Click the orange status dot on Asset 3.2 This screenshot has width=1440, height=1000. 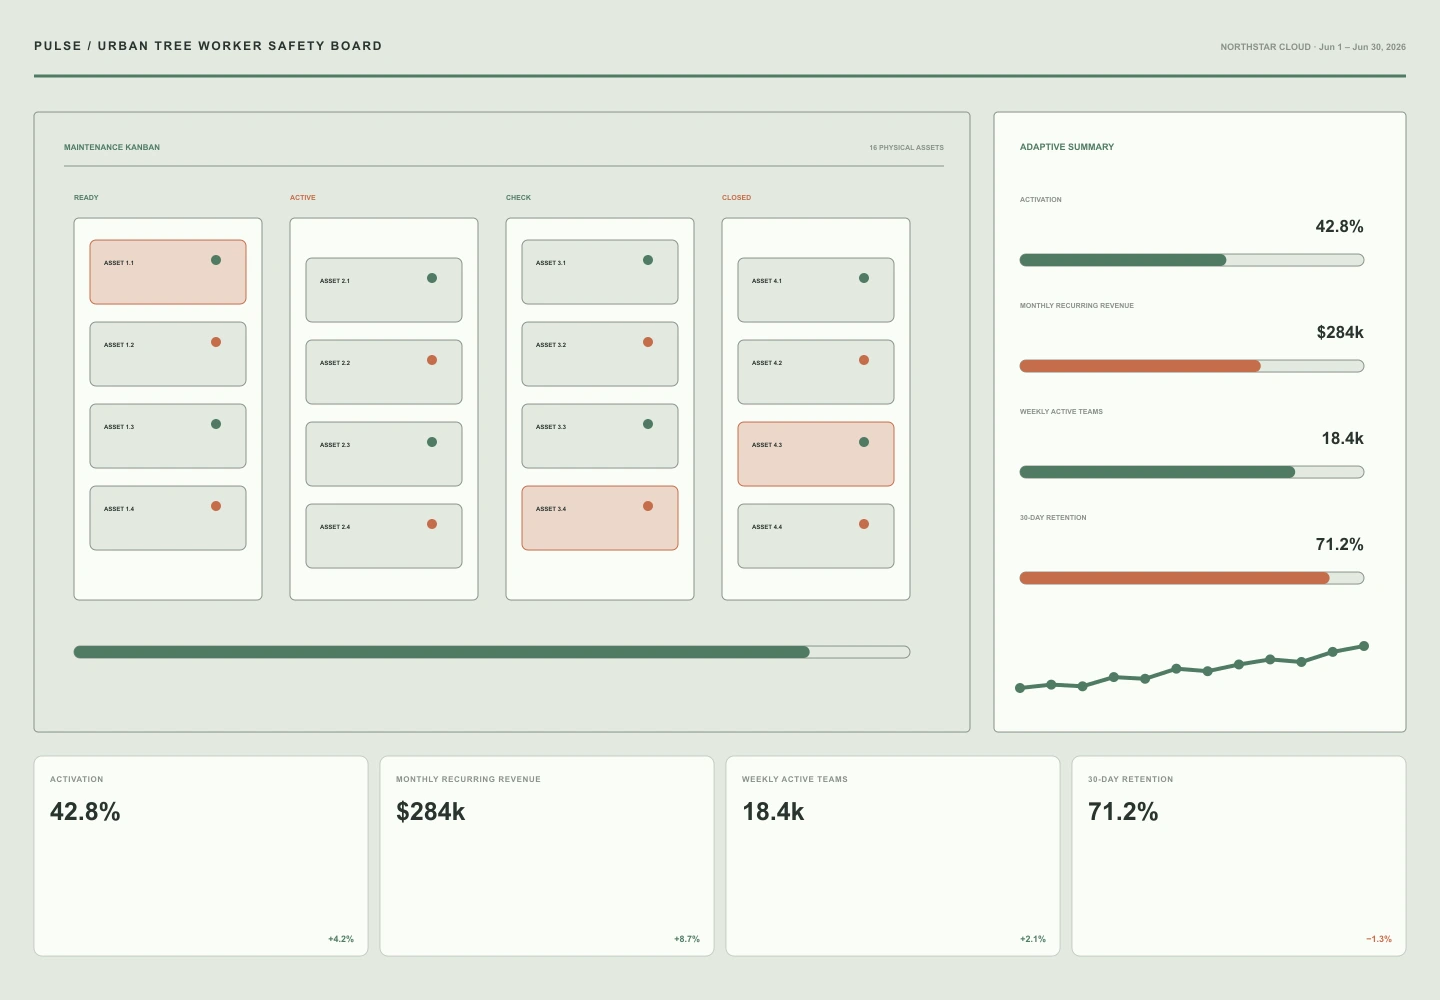(648, 342)
